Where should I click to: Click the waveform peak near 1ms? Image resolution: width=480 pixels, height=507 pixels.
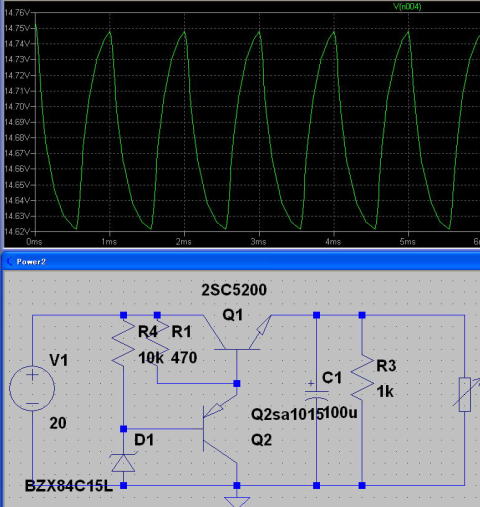coord(110,32)
